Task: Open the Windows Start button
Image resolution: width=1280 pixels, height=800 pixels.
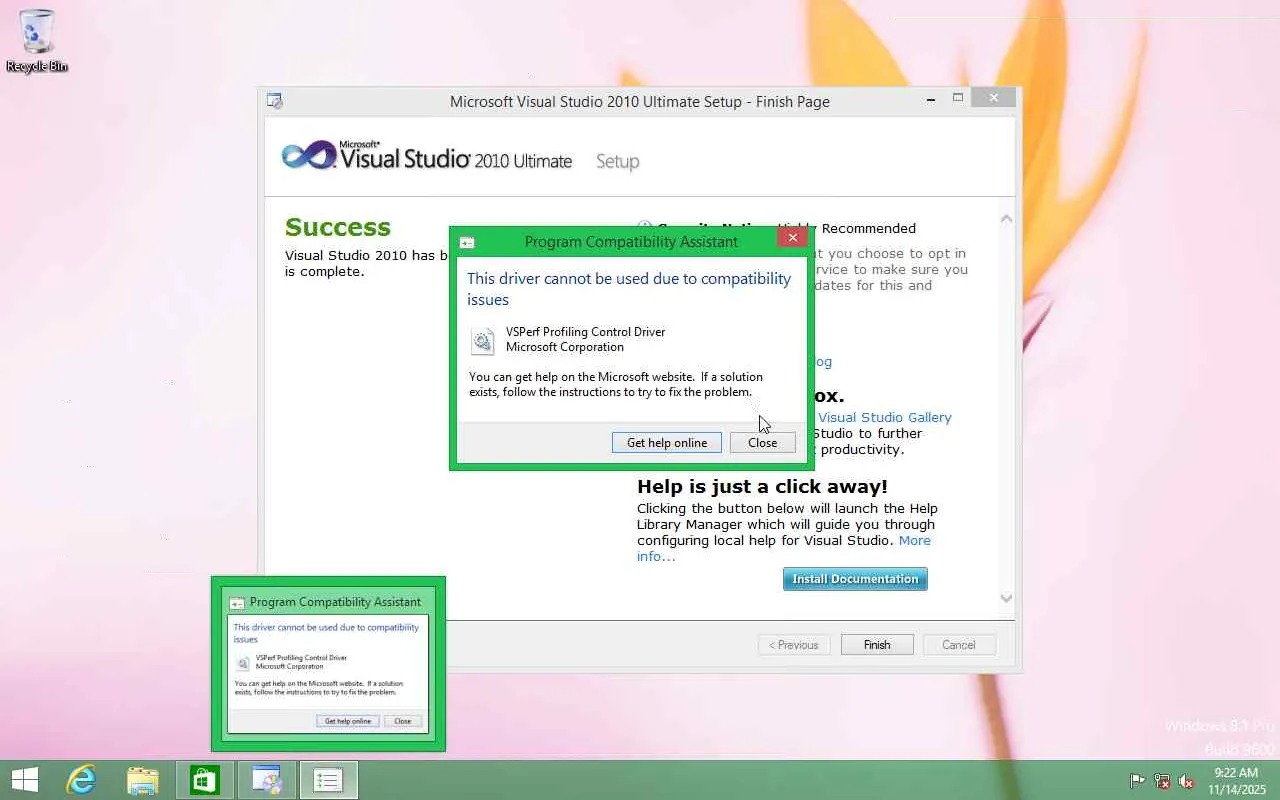Action: click(x=25, y=780)
